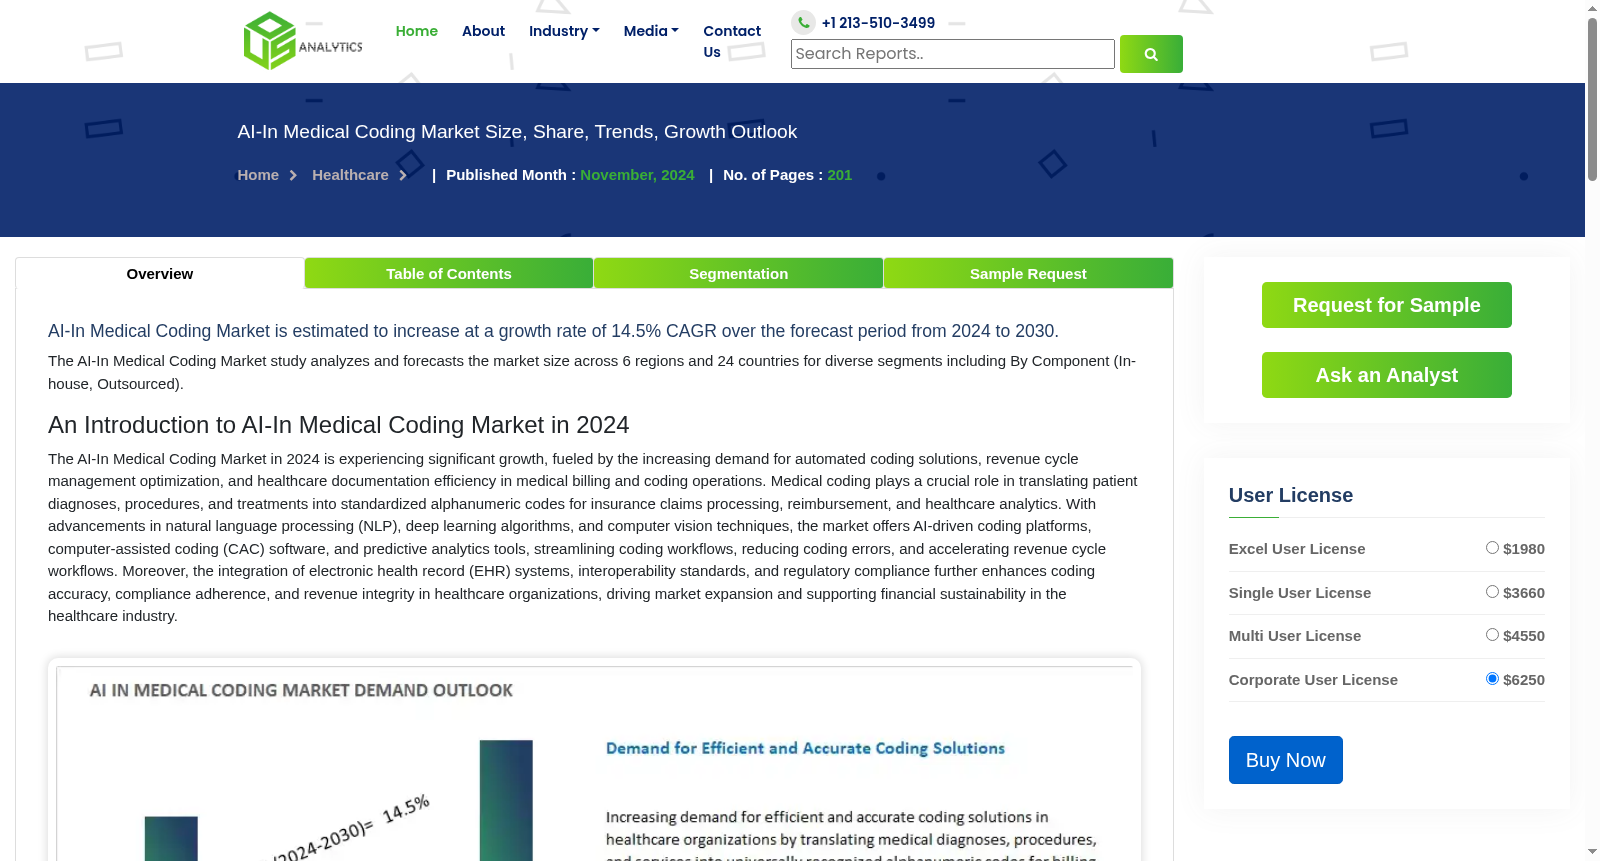Viewport: 1600px width, 861px height.
Task: Expand the Industry dropdown menu
Action: point(564,31)
